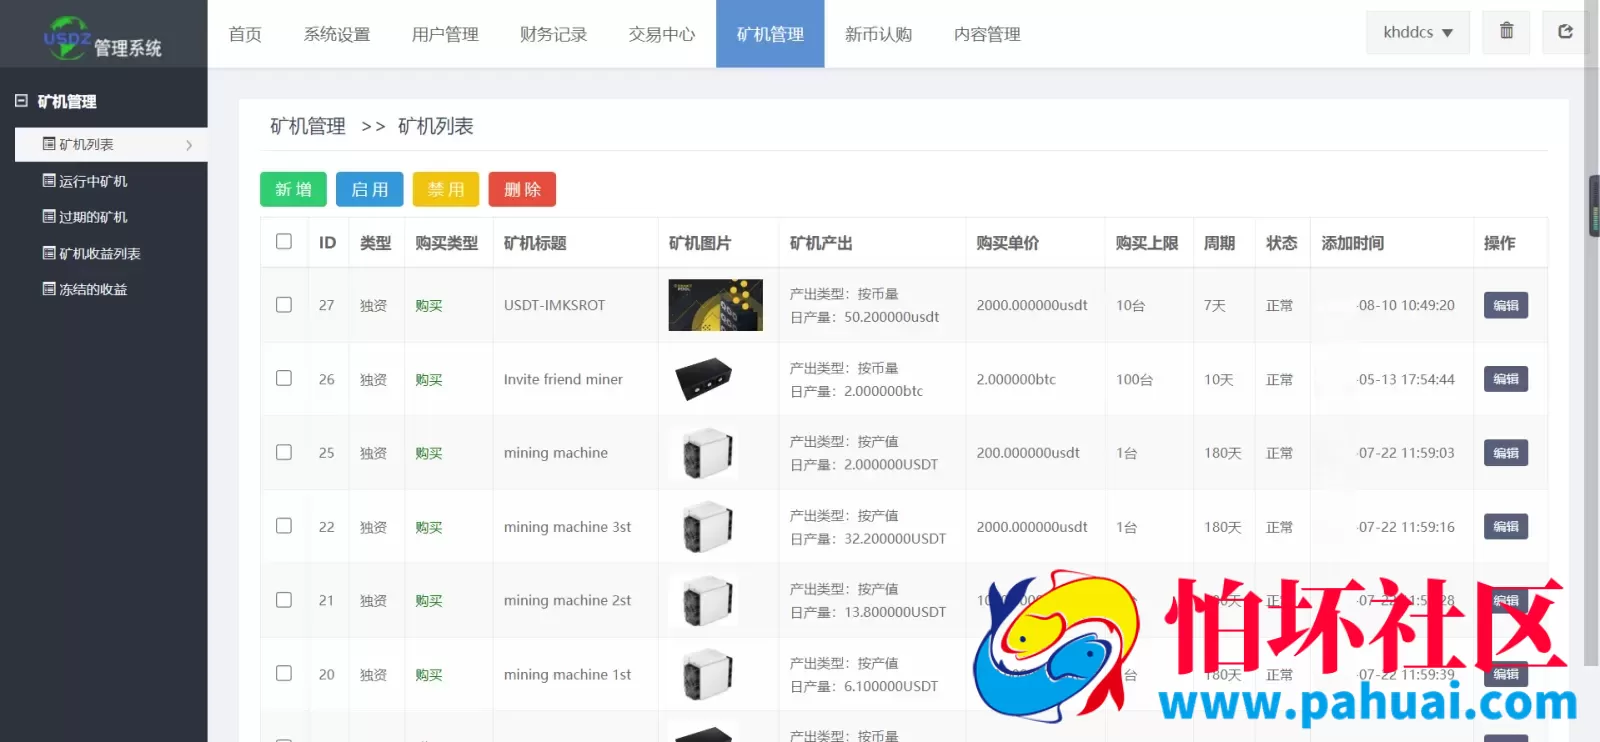Open Invite friend miner image thumbnail
Screen dimensions: 1600x742
click(705, 379)
